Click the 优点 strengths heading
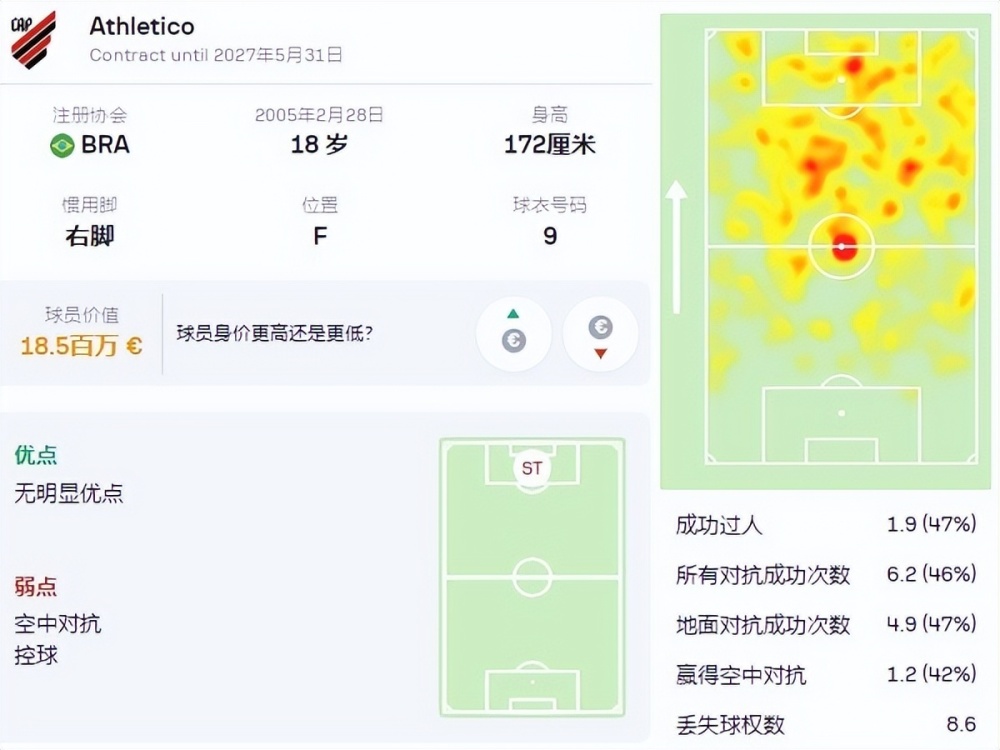The image size is (1000, 750). [x=36, y=455]
